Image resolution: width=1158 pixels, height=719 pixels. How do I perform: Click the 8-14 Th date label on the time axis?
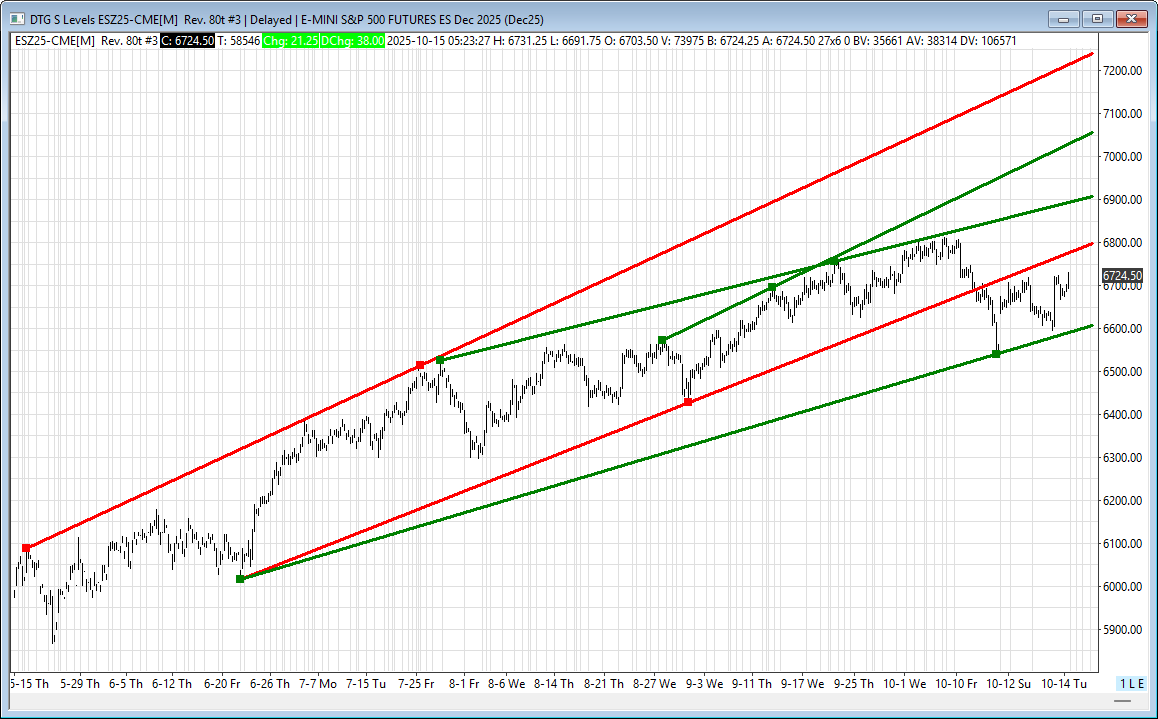(x=553, y=684)
